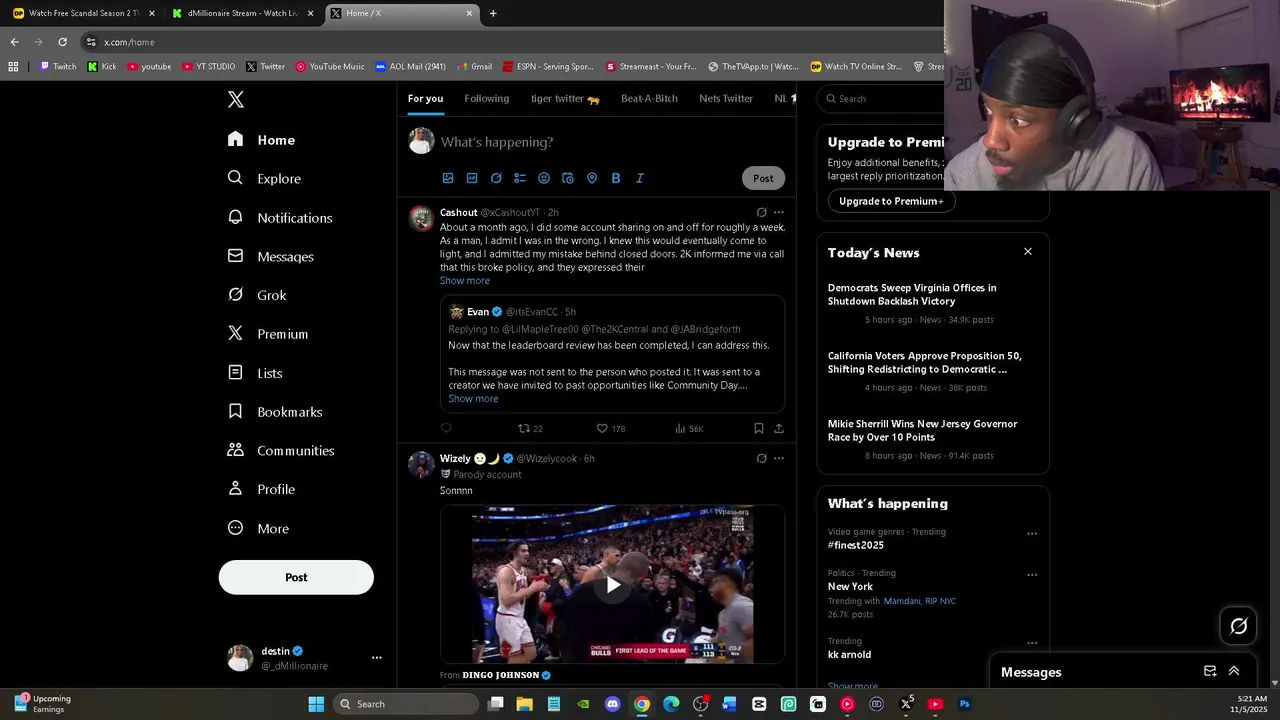Share the Cashout post
This screenshot has height=720, width=1280.
click(779, 428)
